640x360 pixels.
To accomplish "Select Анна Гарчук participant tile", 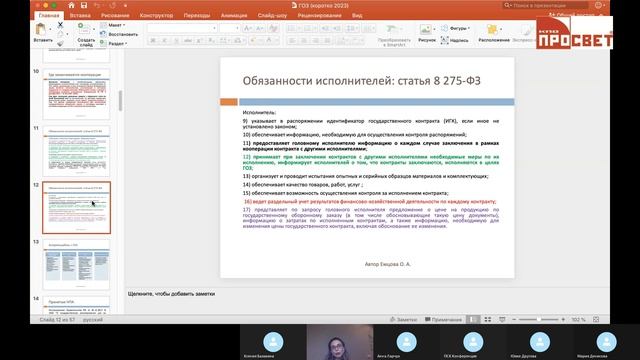I will pos(406,342).
